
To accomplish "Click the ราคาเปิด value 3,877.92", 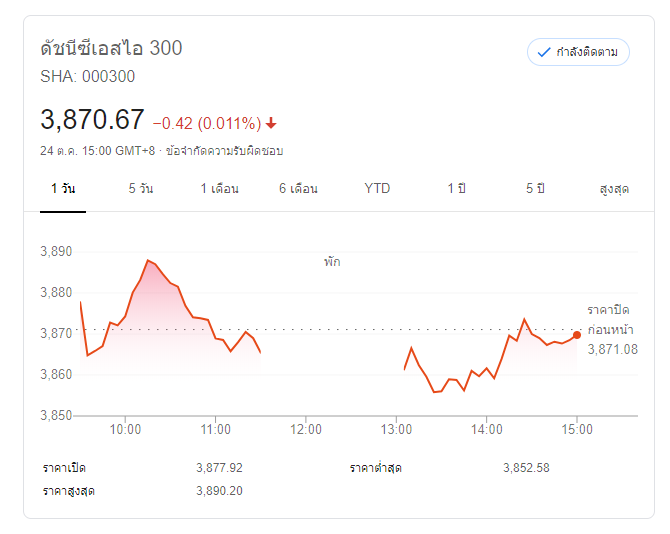I will [220, 467].
